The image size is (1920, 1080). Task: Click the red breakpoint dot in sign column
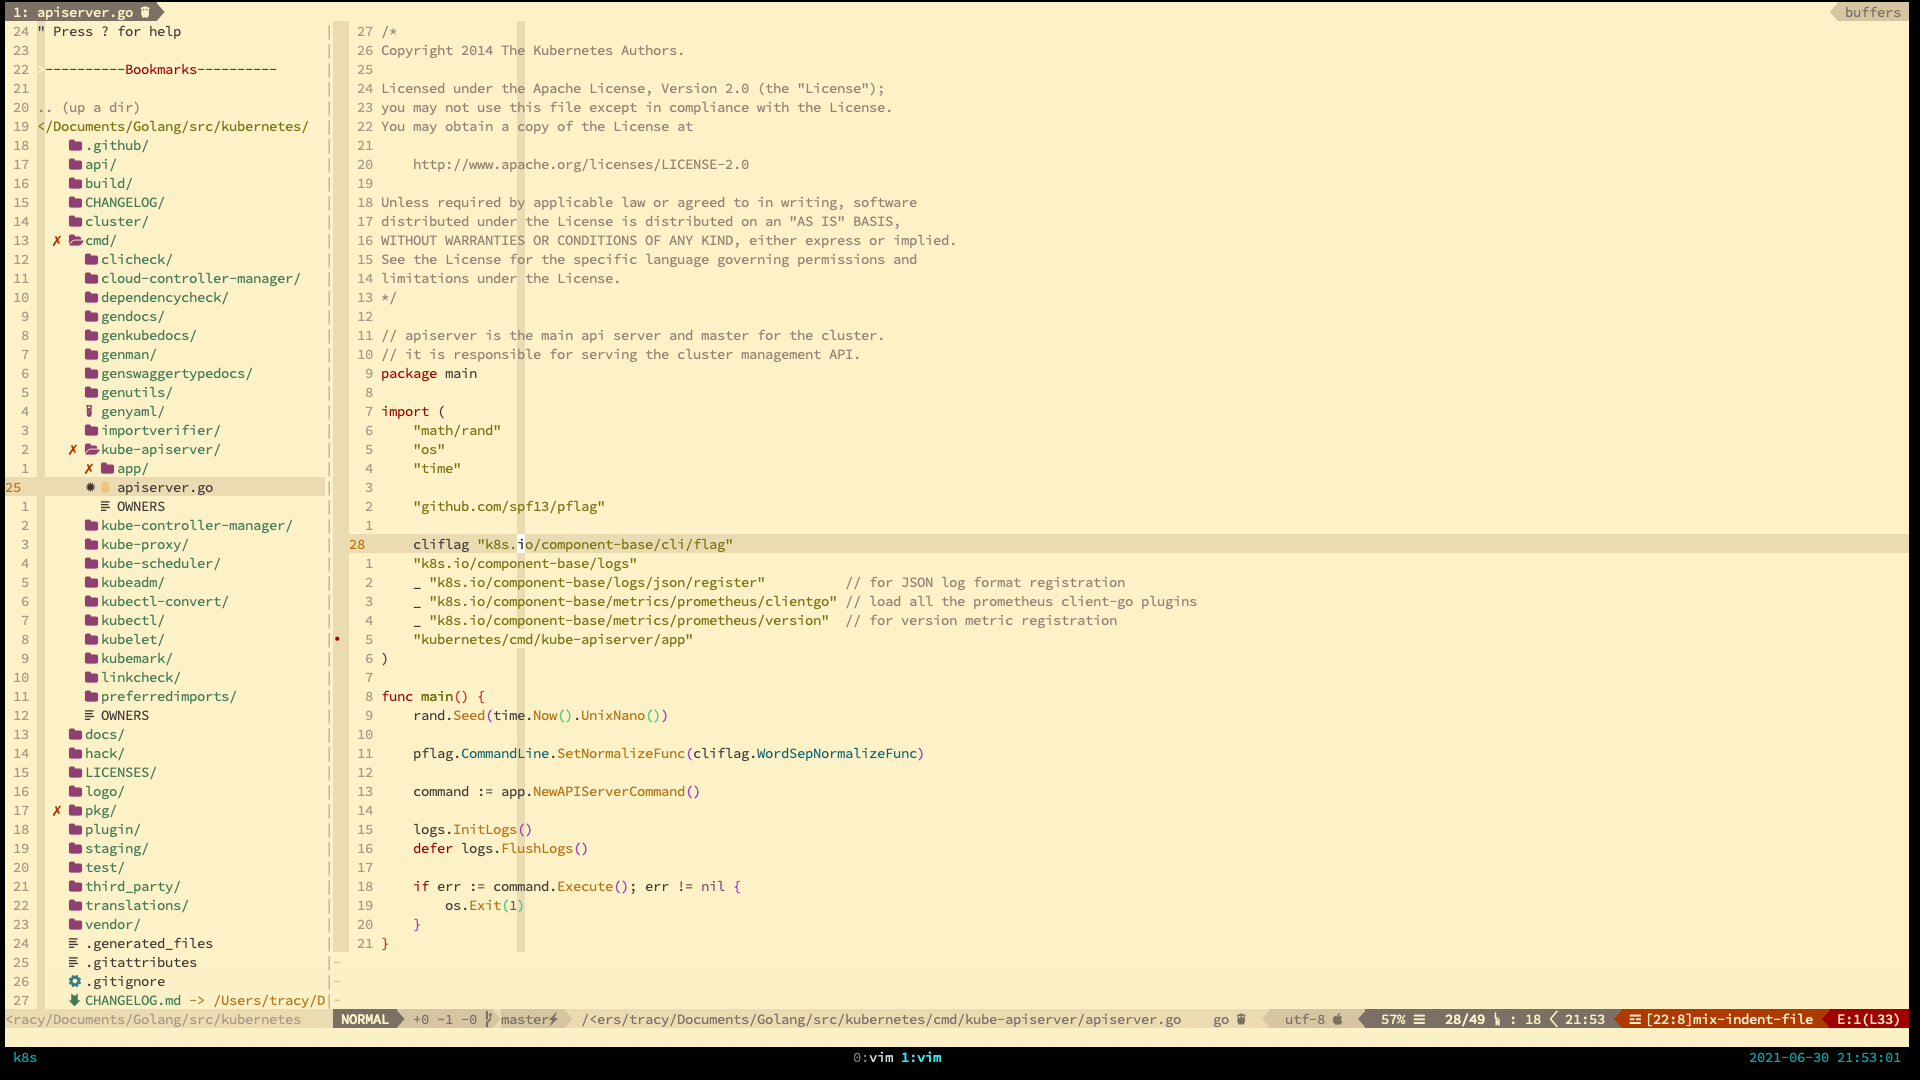coord(337,639)
